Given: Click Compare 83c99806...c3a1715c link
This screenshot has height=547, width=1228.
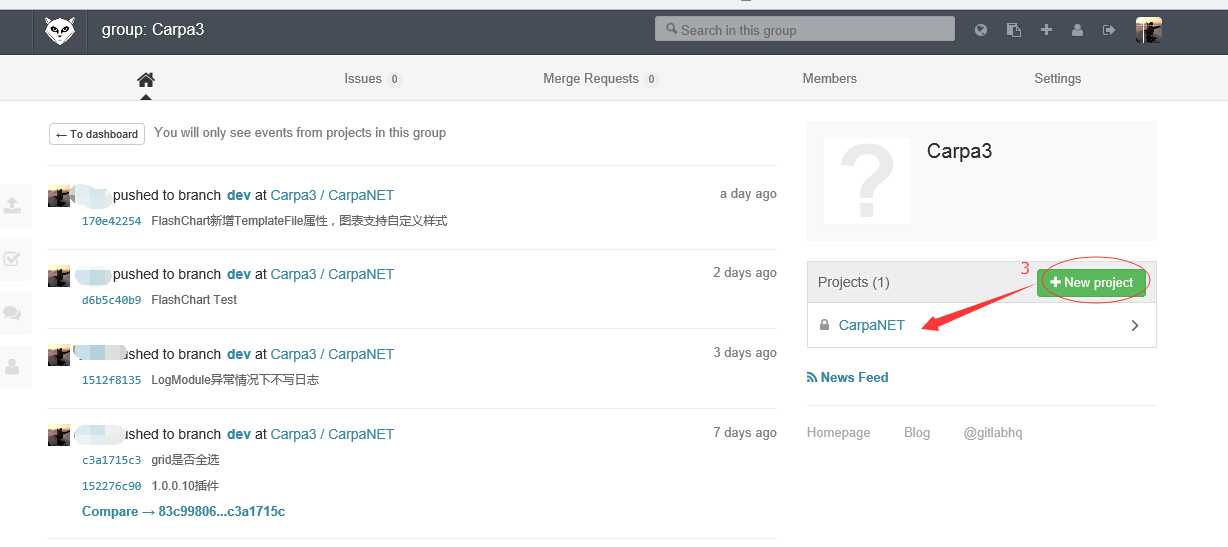Looking at the screenshot, I should (x=183, y=512).
